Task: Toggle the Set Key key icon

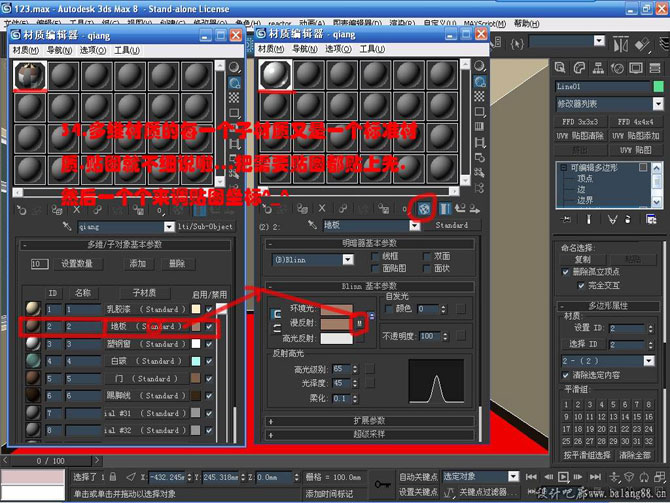Action: point(382,484)
